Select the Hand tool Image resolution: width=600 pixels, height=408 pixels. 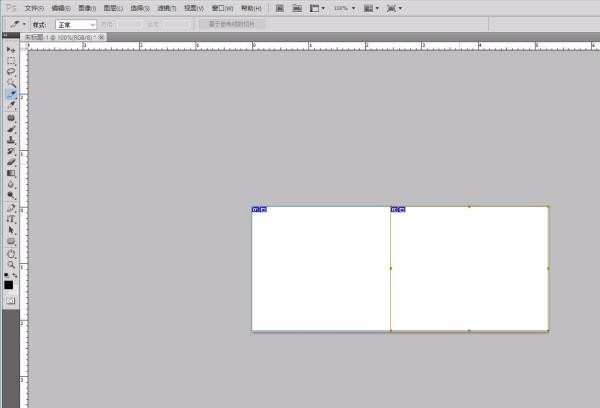click(11, 253)
